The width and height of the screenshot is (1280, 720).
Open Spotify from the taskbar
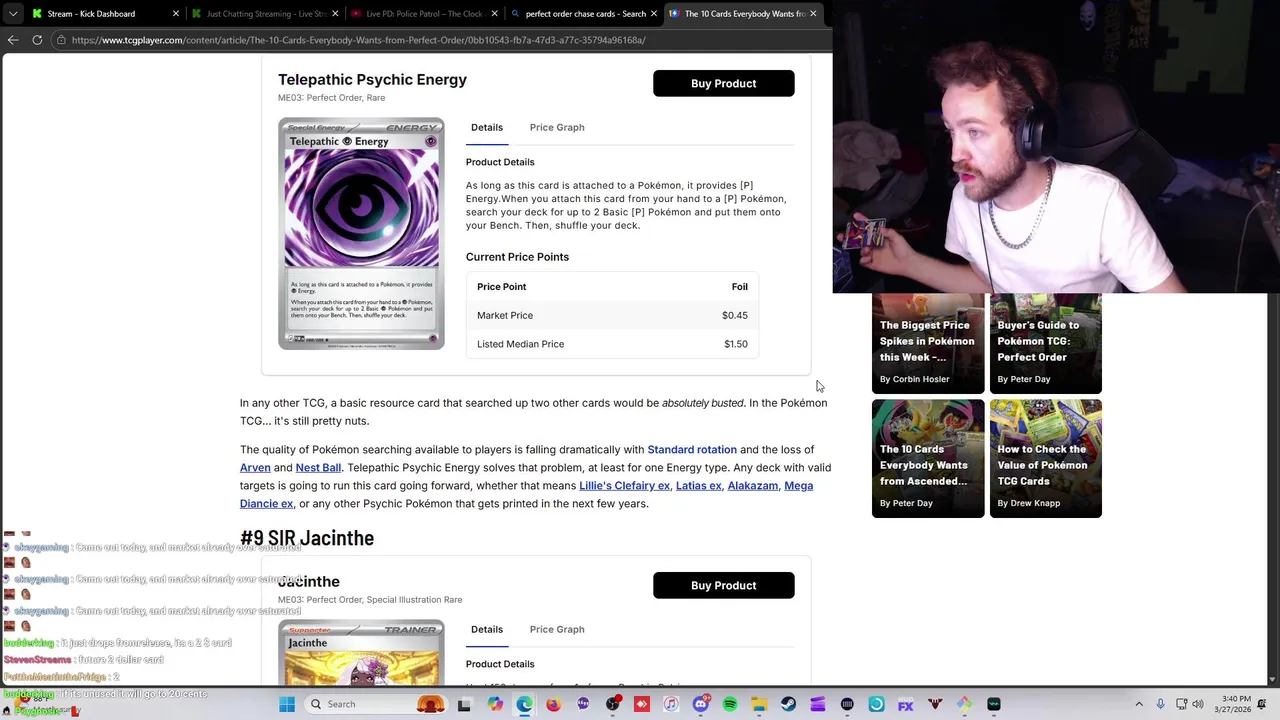tap(730, 704)
